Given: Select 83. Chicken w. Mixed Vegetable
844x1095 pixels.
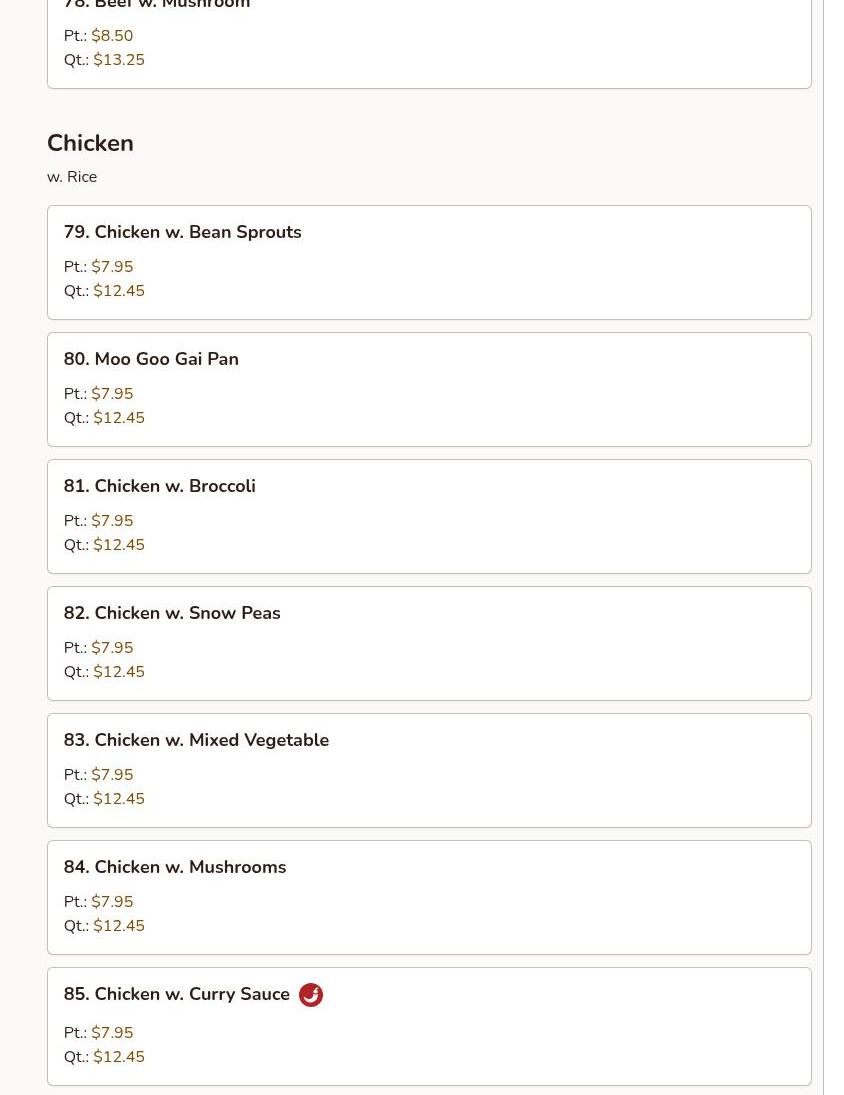Looking at the screenshot, I should pos(196,740).
